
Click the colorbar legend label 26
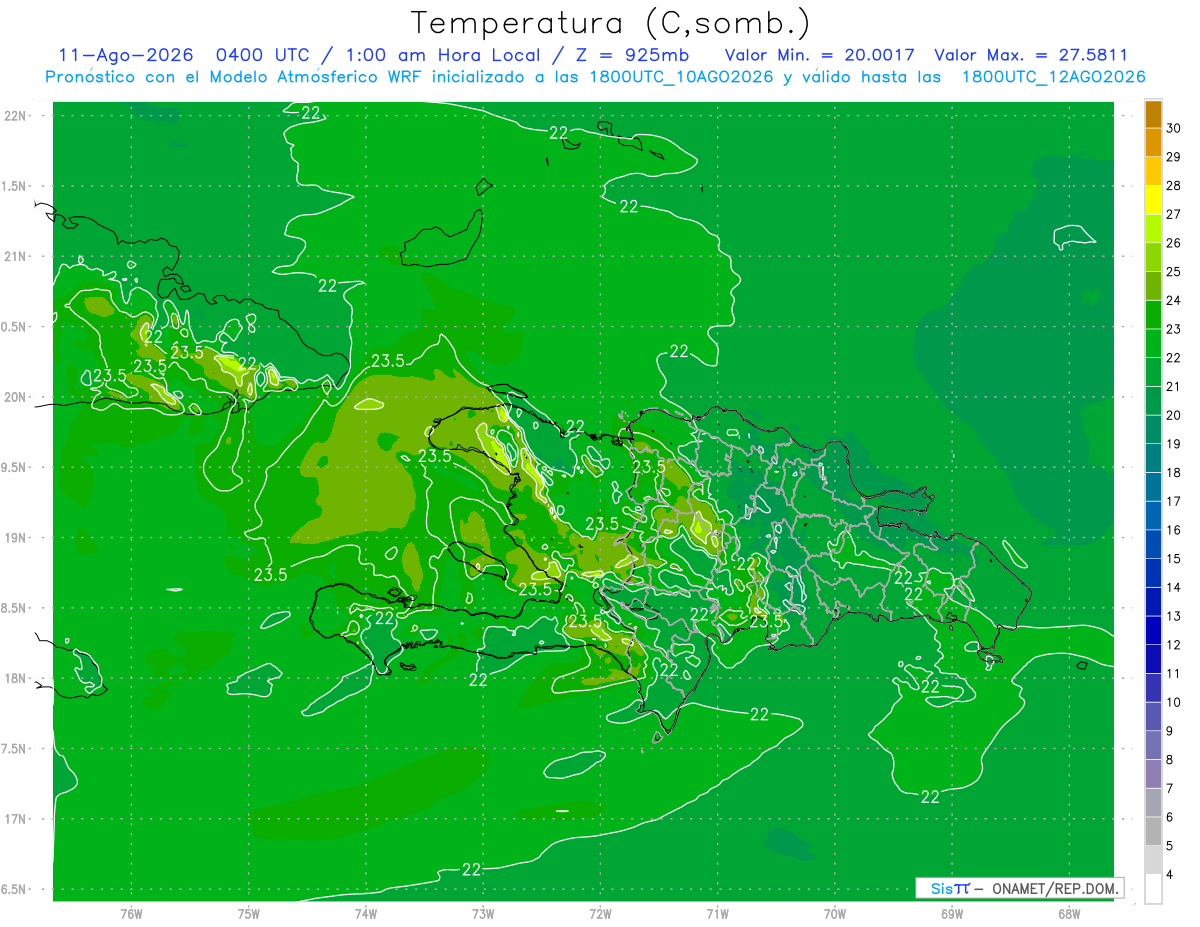[x=1173, y=243]
